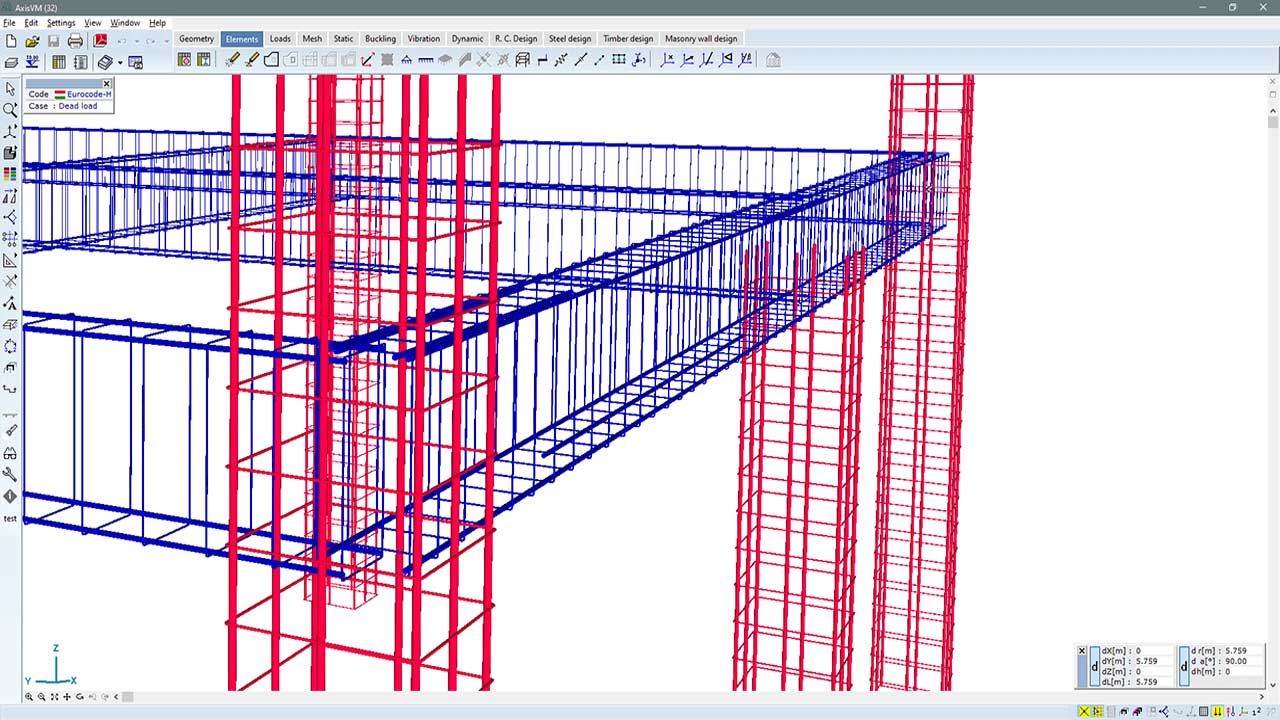1280x720 pixels.
Task: Open the dropdown arrow next to layers icon
Action: 120,62
